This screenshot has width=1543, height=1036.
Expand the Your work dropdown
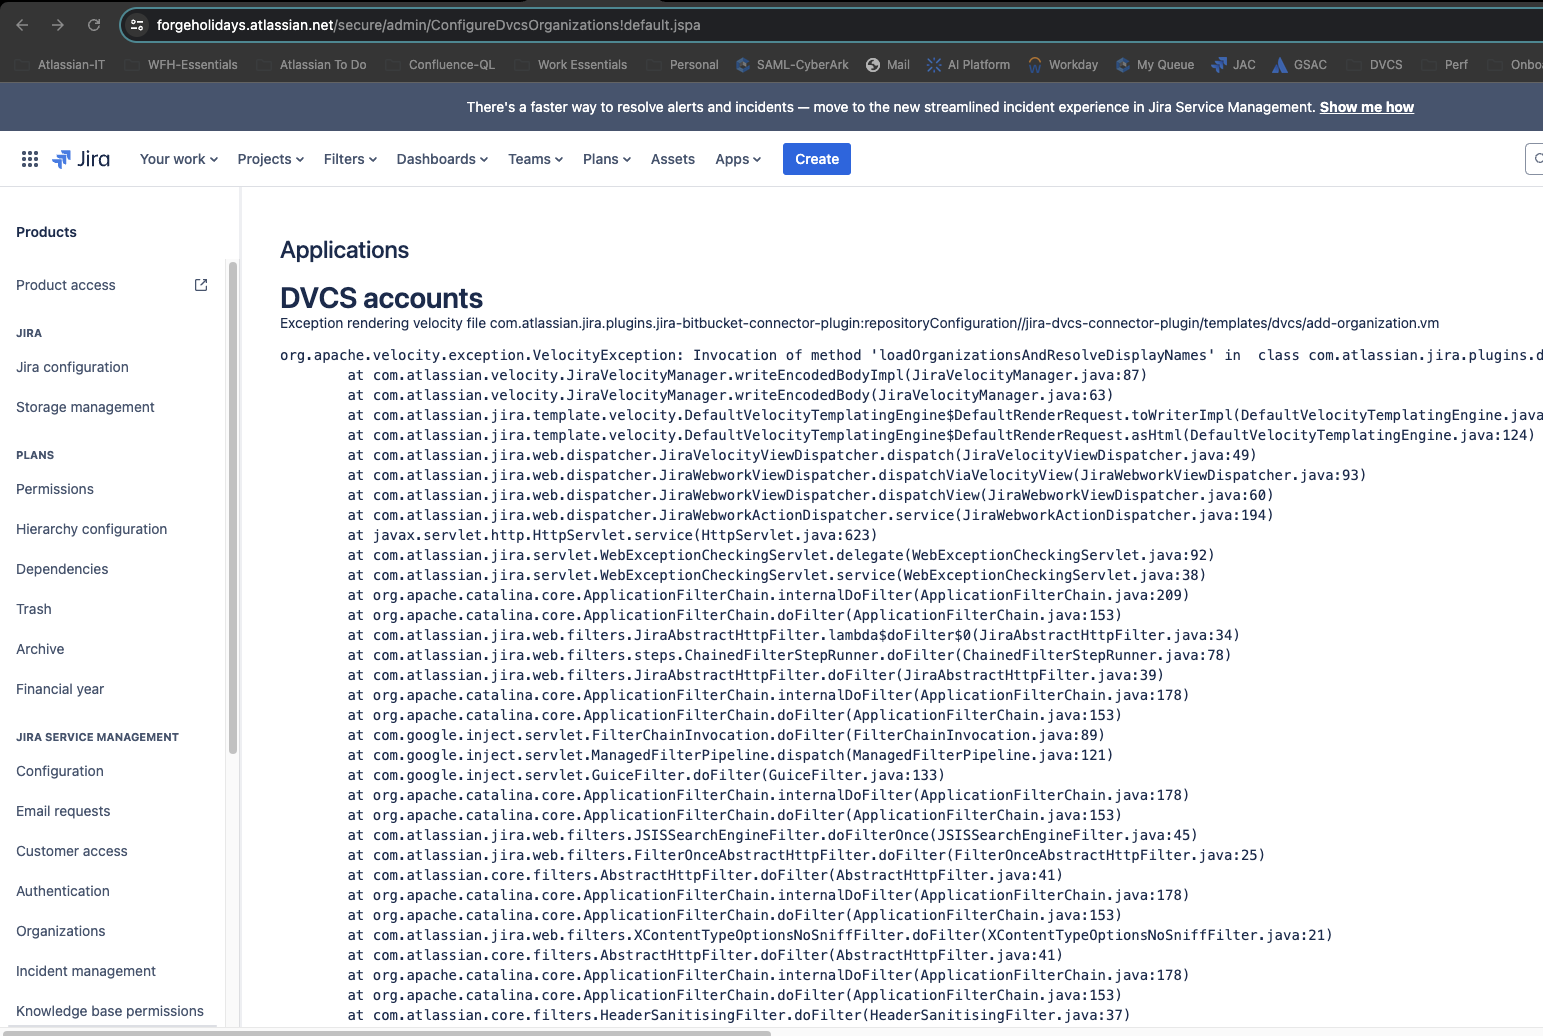(179, 159)
